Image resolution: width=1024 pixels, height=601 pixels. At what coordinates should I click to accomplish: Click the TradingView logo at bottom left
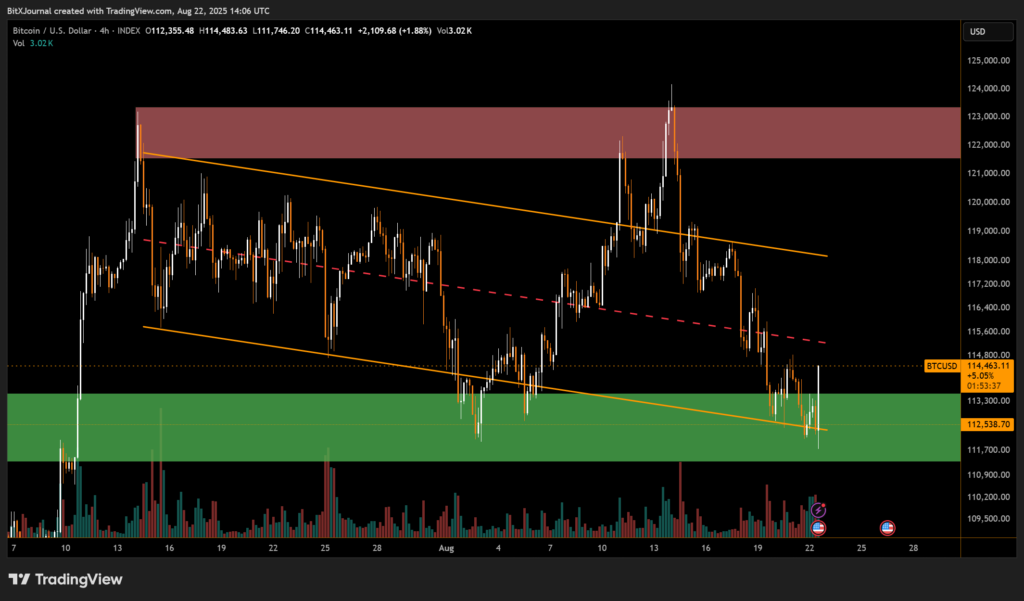[x=65, y=579]
